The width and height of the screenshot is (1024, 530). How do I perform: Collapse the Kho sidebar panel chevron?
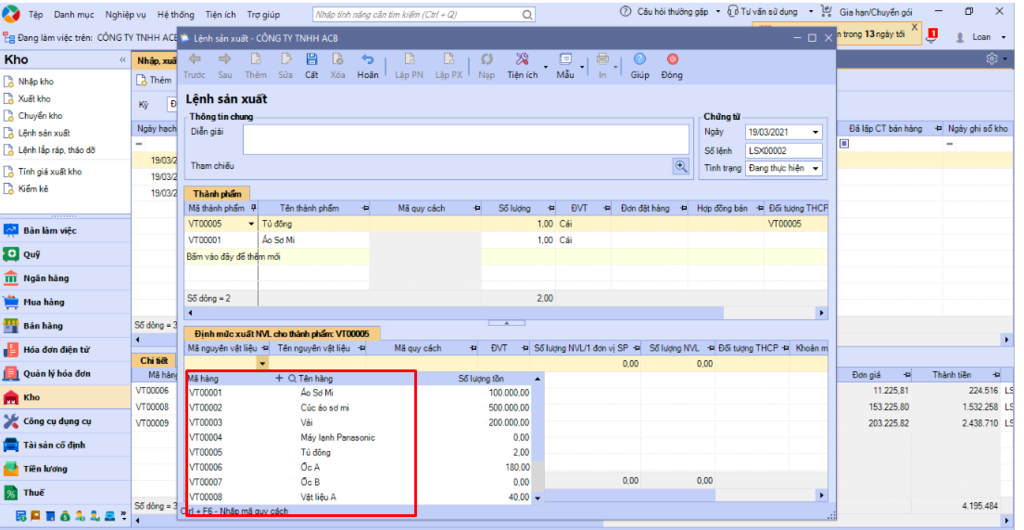coord(122,60)
